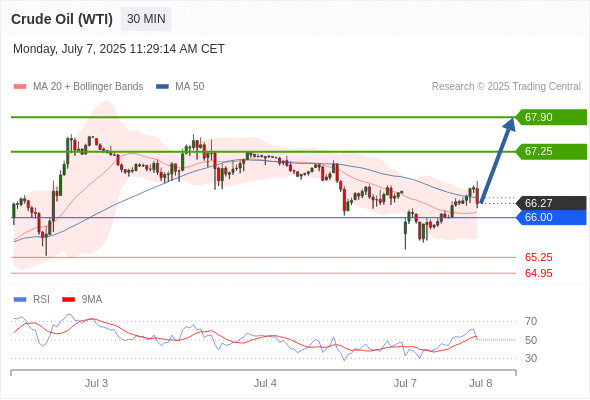Viewport: 590px width, 400px height.
Task: Click the 30 MIN timeframe badge
Action: click(x=146, y=19)
